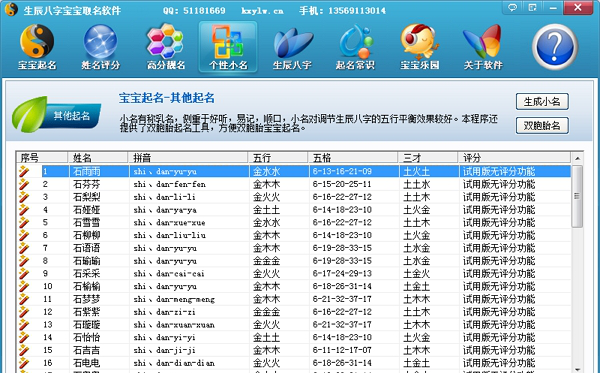Click the green leaf 其他起名 badge
This screenshot has width=600, height=387.
pos(56,114)
